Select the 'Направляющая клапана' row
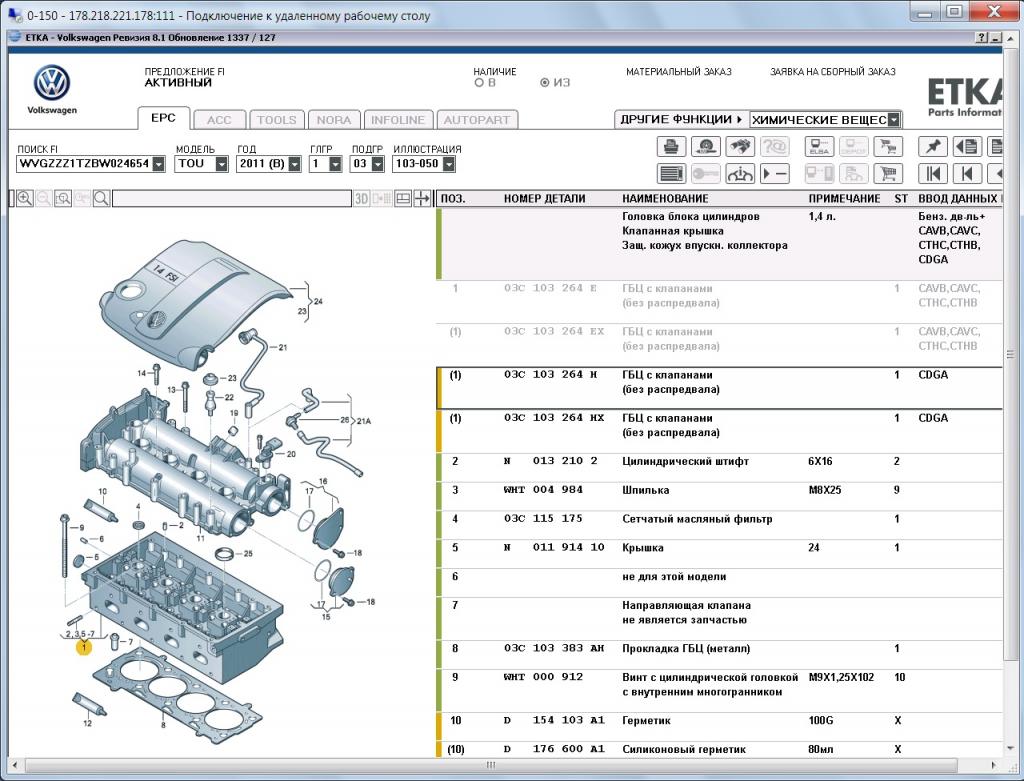Image resolution: width=1024 pixels, height=781 pixels. tap(719, 619)
